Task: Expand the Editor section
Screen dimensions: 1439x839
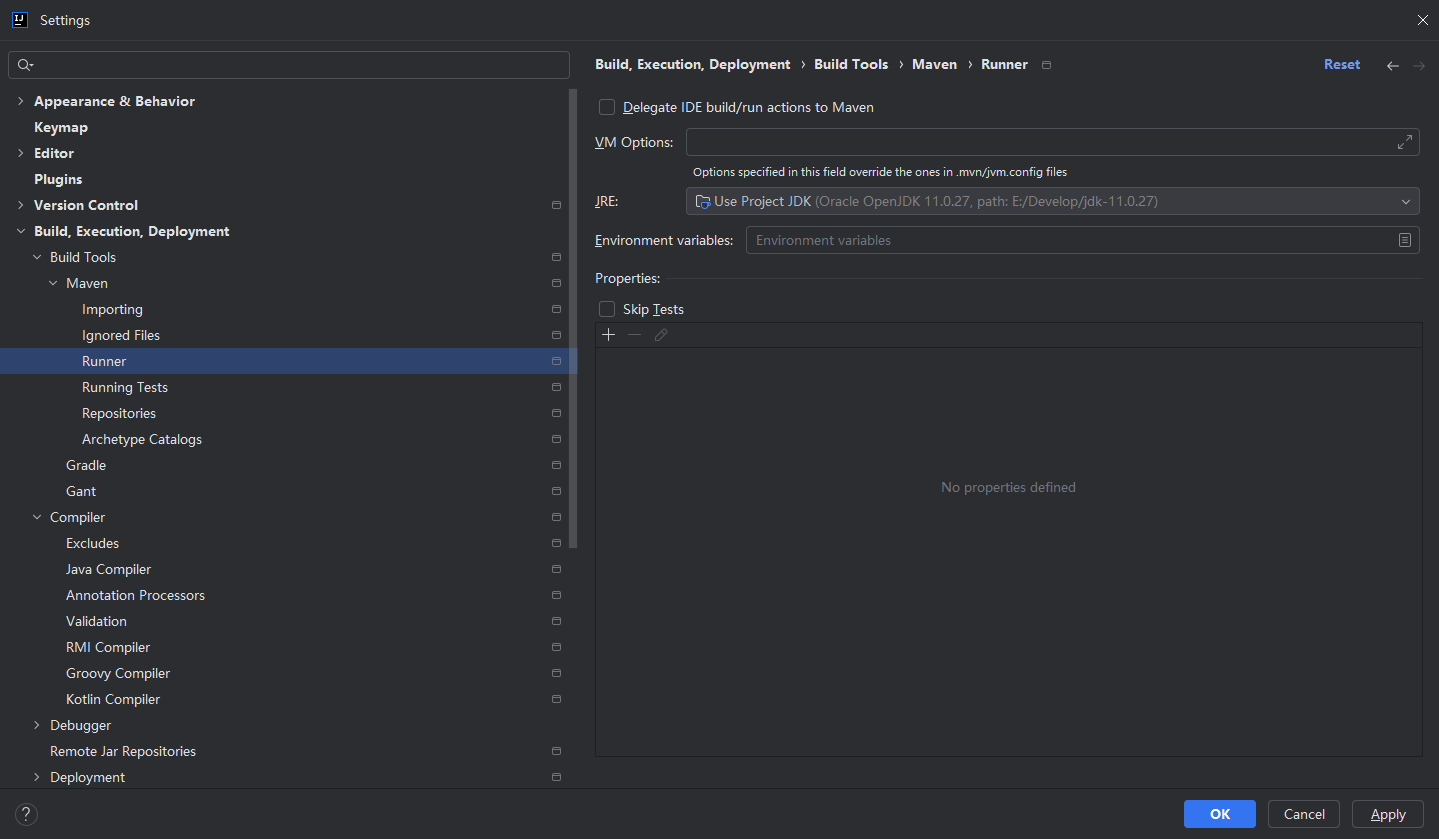Action: 21,153
